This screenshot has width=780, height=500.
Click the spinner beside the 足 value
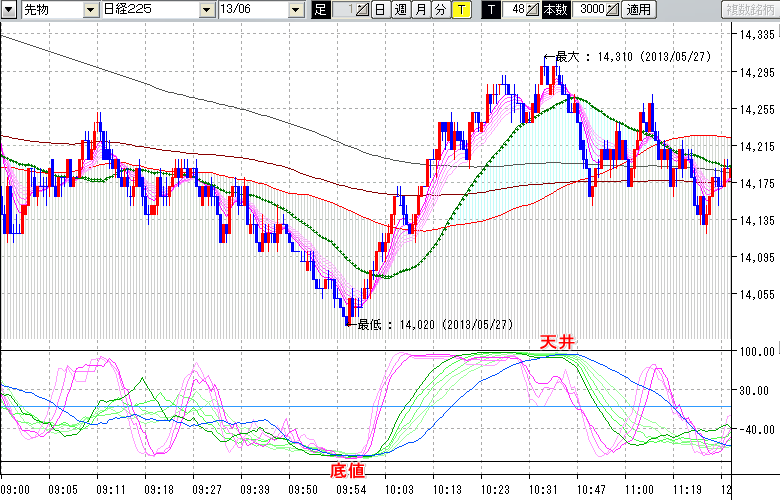363,10
